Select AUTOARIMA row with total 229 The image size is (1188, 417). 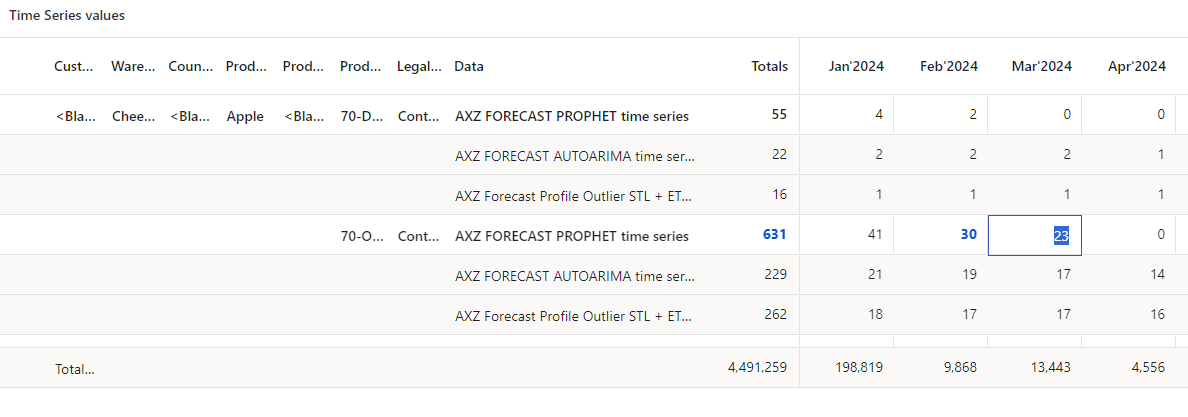click(573, 275)
